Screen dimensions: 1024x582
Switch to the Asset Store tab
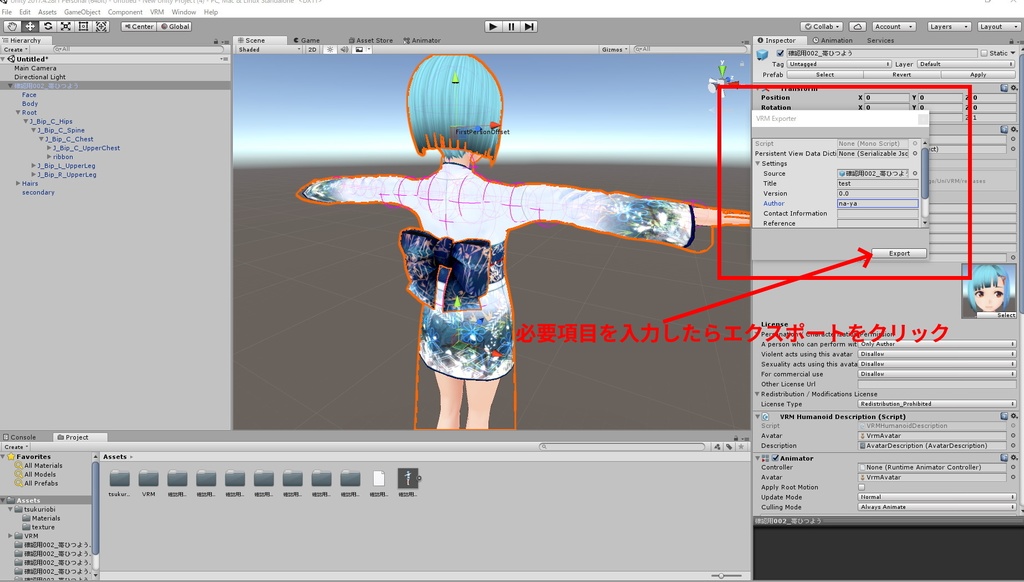tap(371, 40)
